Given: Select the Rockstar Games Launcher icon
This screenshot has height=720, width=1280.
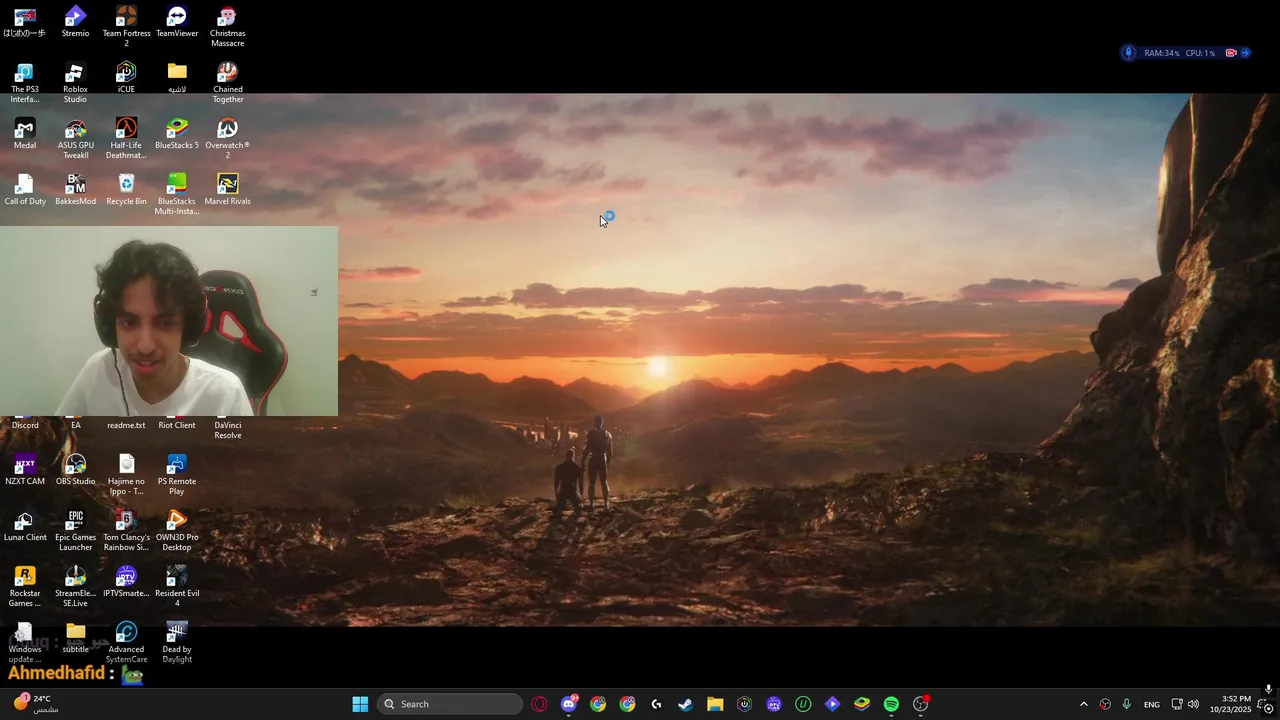Looking at the screenshot, I should (x=25, y=586).
